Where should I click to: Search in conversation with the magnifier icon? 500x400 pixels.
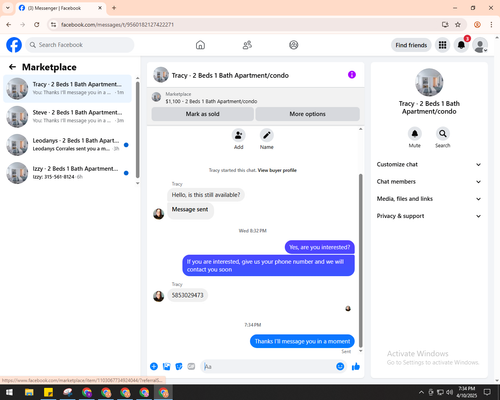(443, 134)
